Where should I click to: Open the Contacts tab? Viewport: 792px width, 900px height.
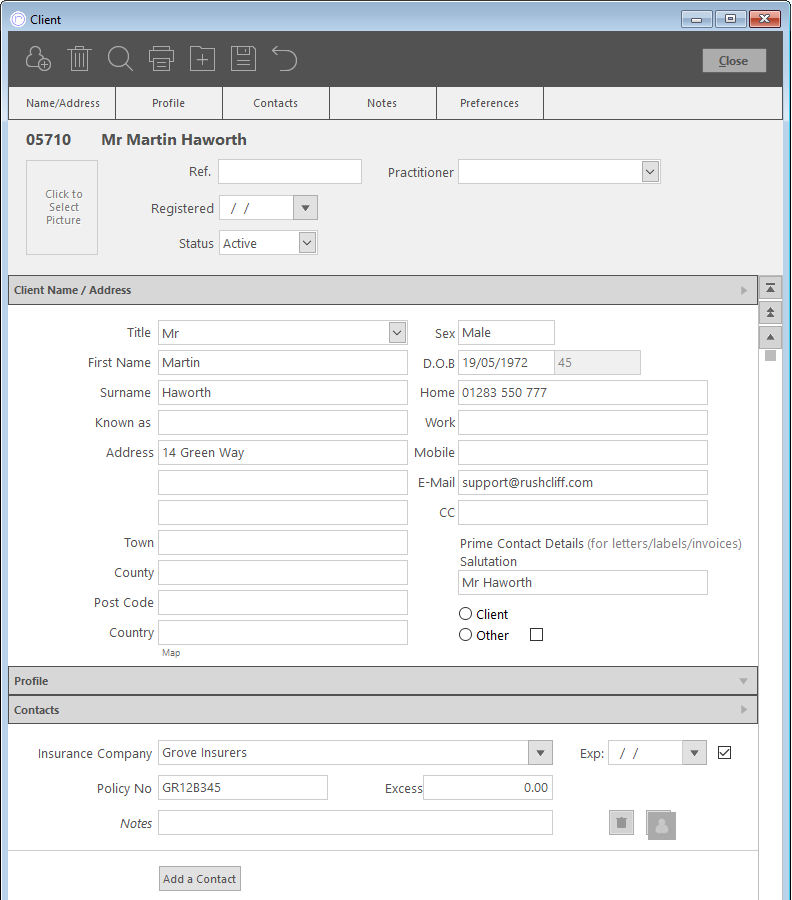[276, 103]
